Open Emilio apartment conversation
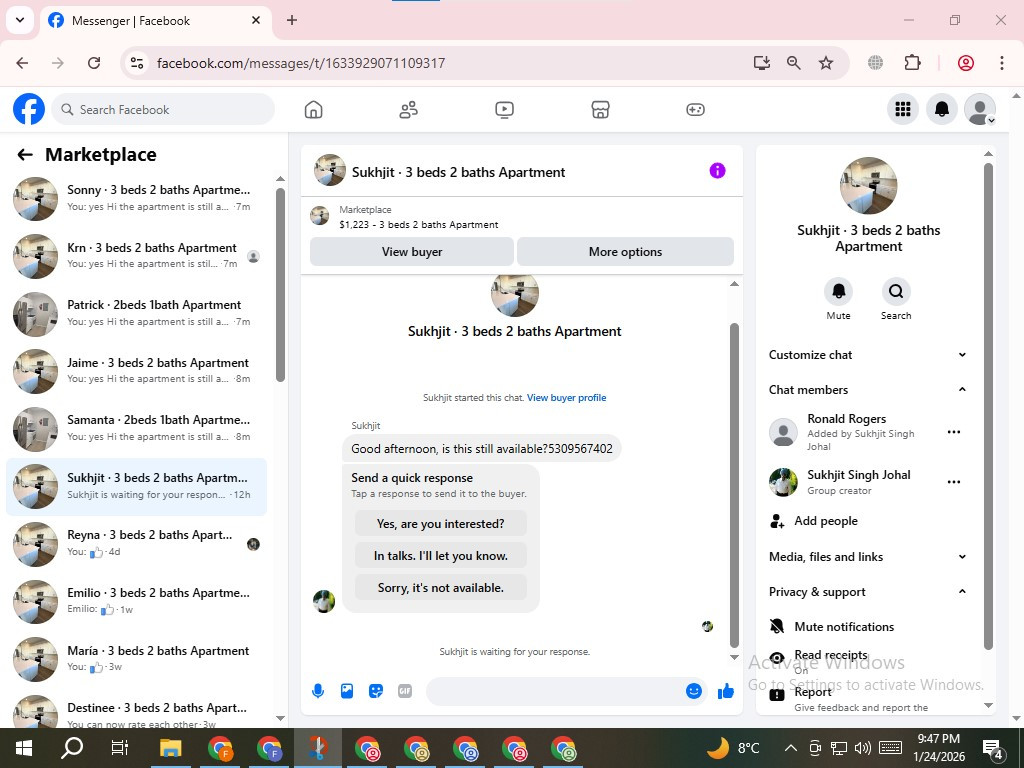The image size is (1024, 768). (x=136, y=601)
